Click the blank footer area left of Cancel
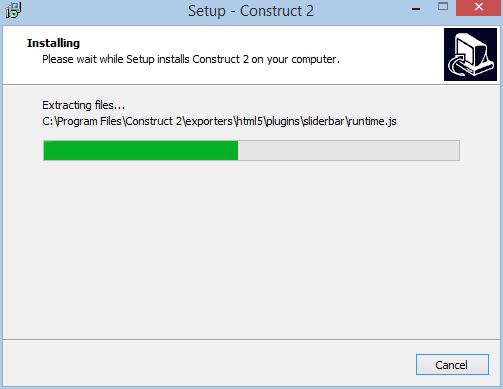The image size is (503, 389). [207, 364]
